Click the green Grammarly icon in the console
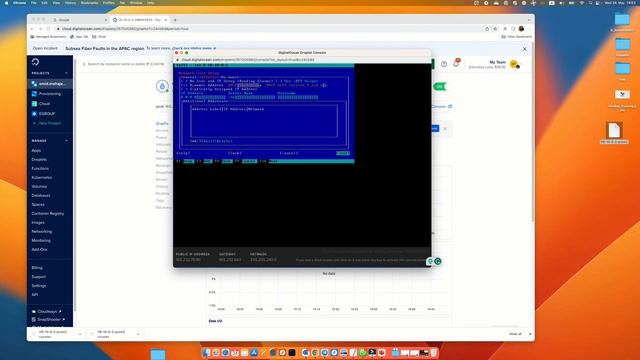The width and height of the screenshot is (640, 360). coord(438,261)
